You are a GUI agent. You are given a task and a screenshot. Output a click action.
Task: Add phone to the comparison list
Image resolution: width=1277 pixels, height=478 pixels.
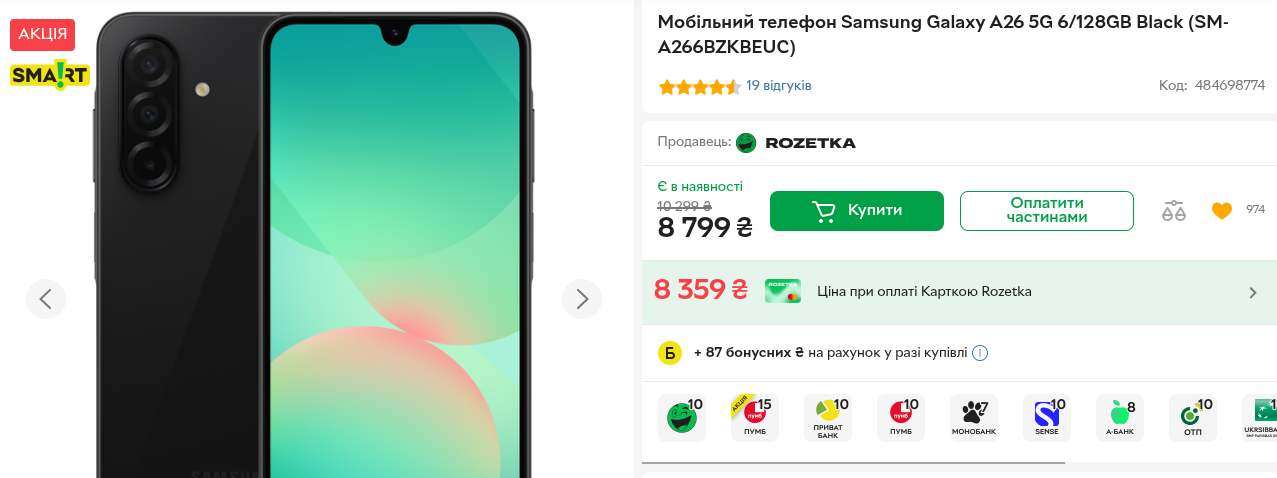click(x=1174, y=211)
